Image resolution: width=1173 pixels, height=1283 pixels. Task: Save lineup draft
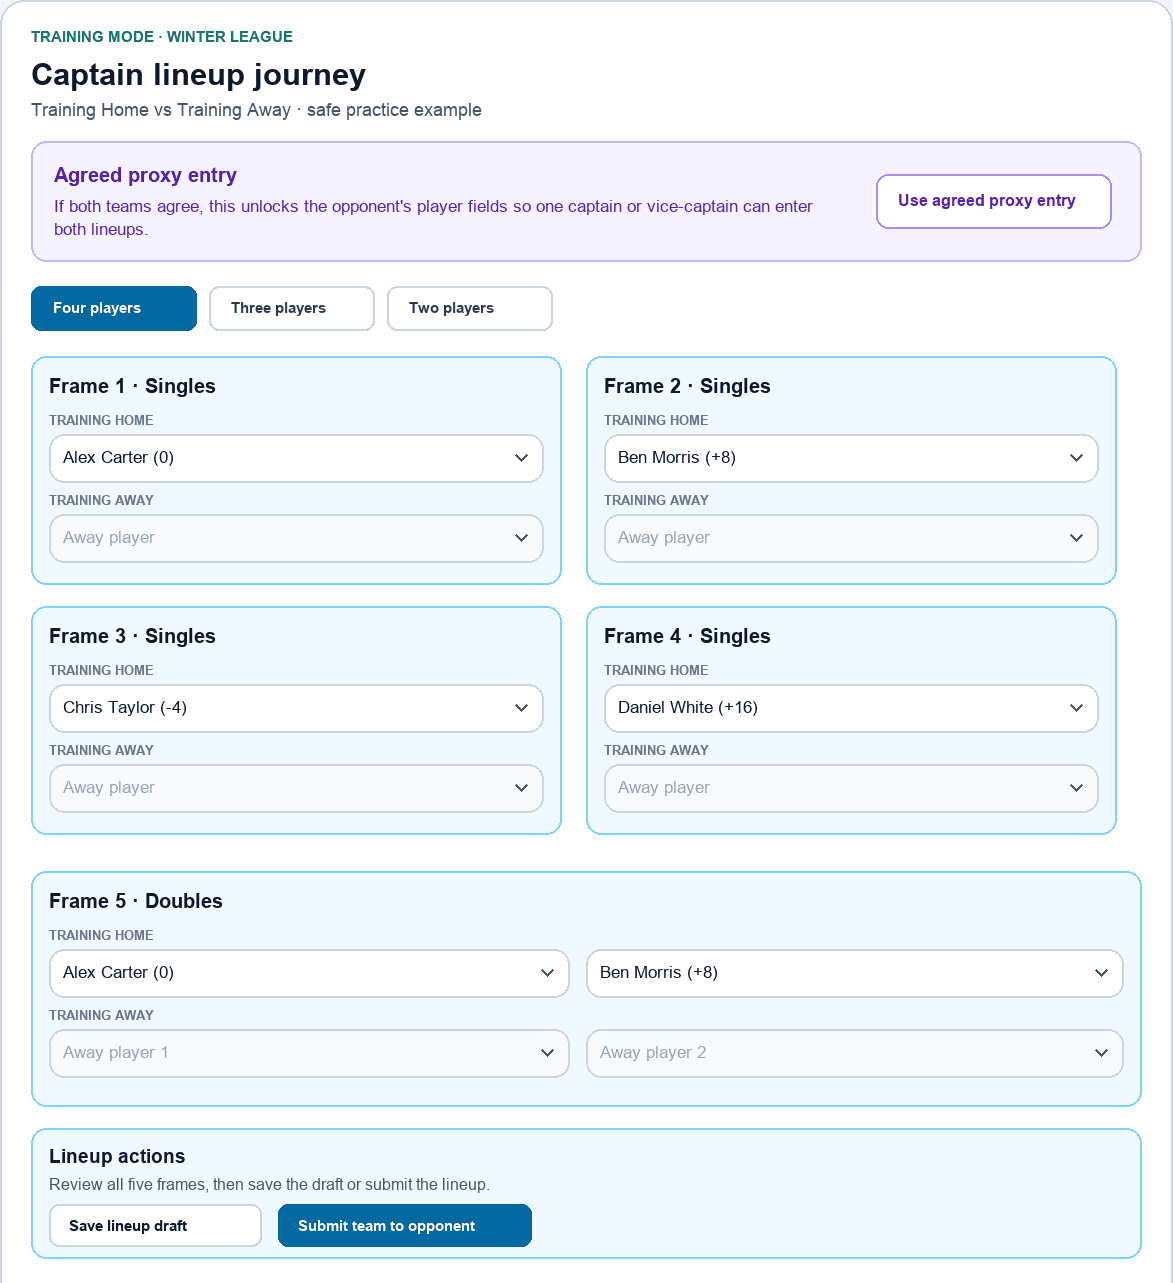pos(155,1226)
